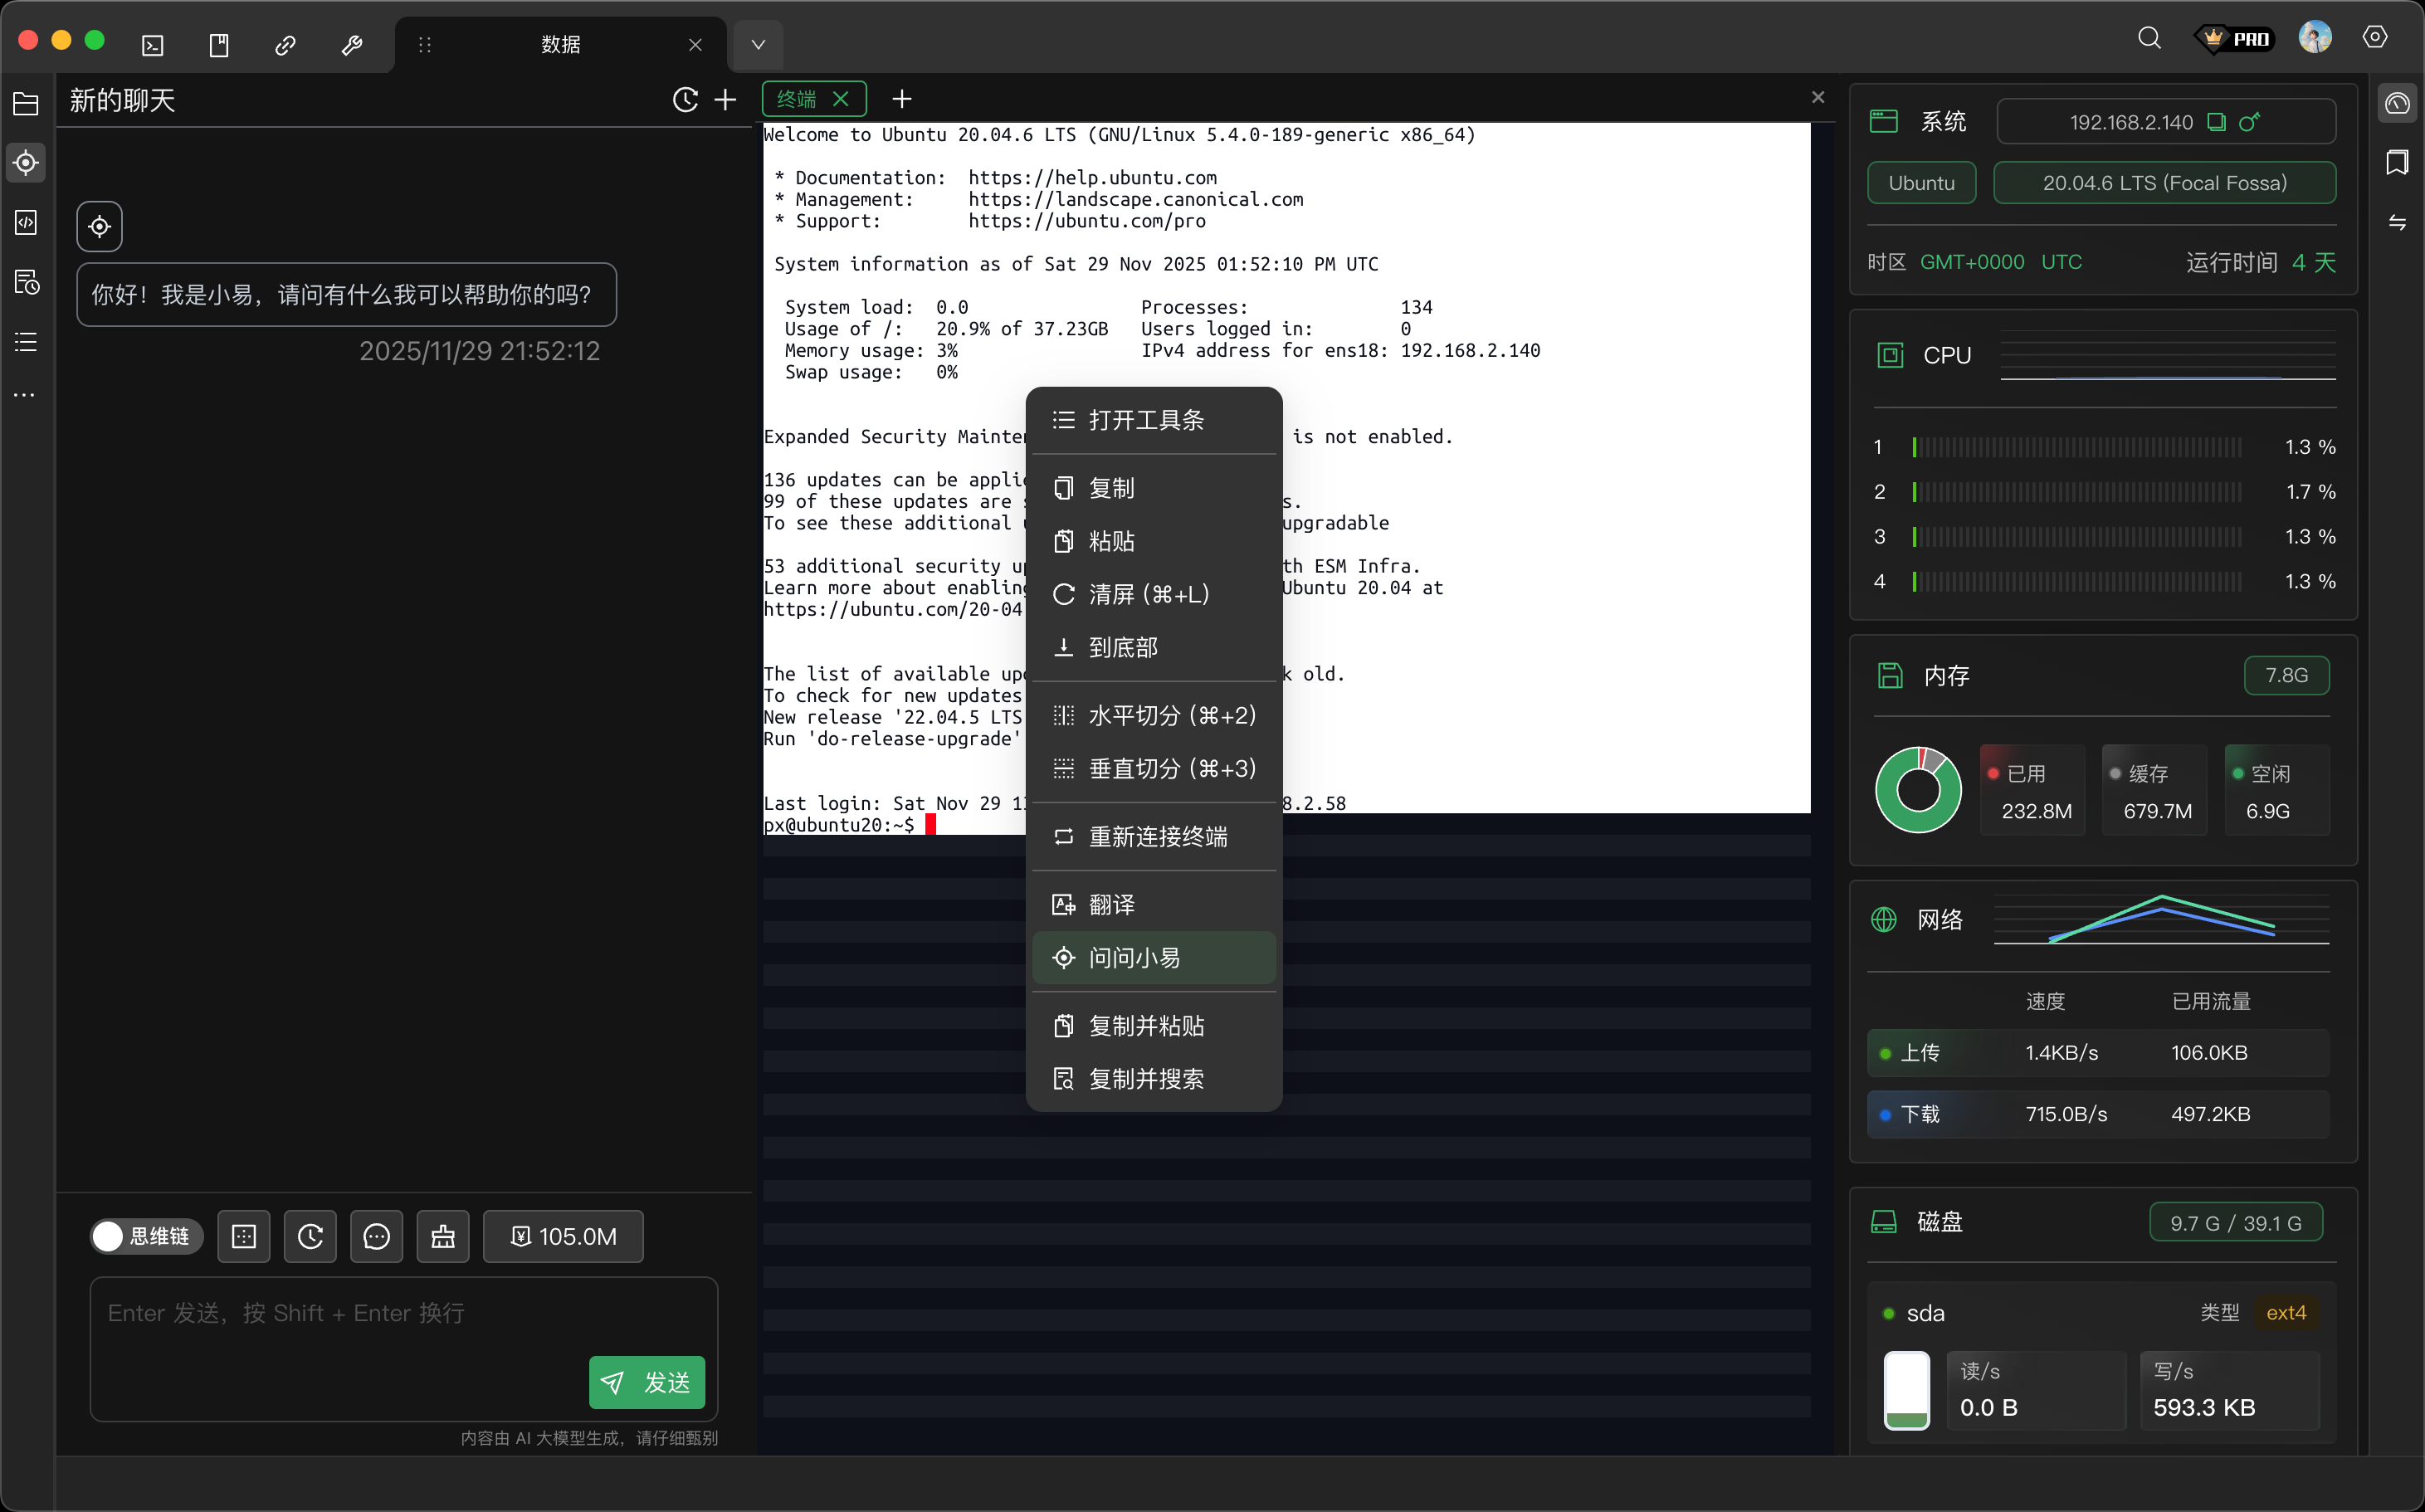Click the chat history clock icon
Image resolution: width=2425 pixels, height=1512 pixels.
685,100
